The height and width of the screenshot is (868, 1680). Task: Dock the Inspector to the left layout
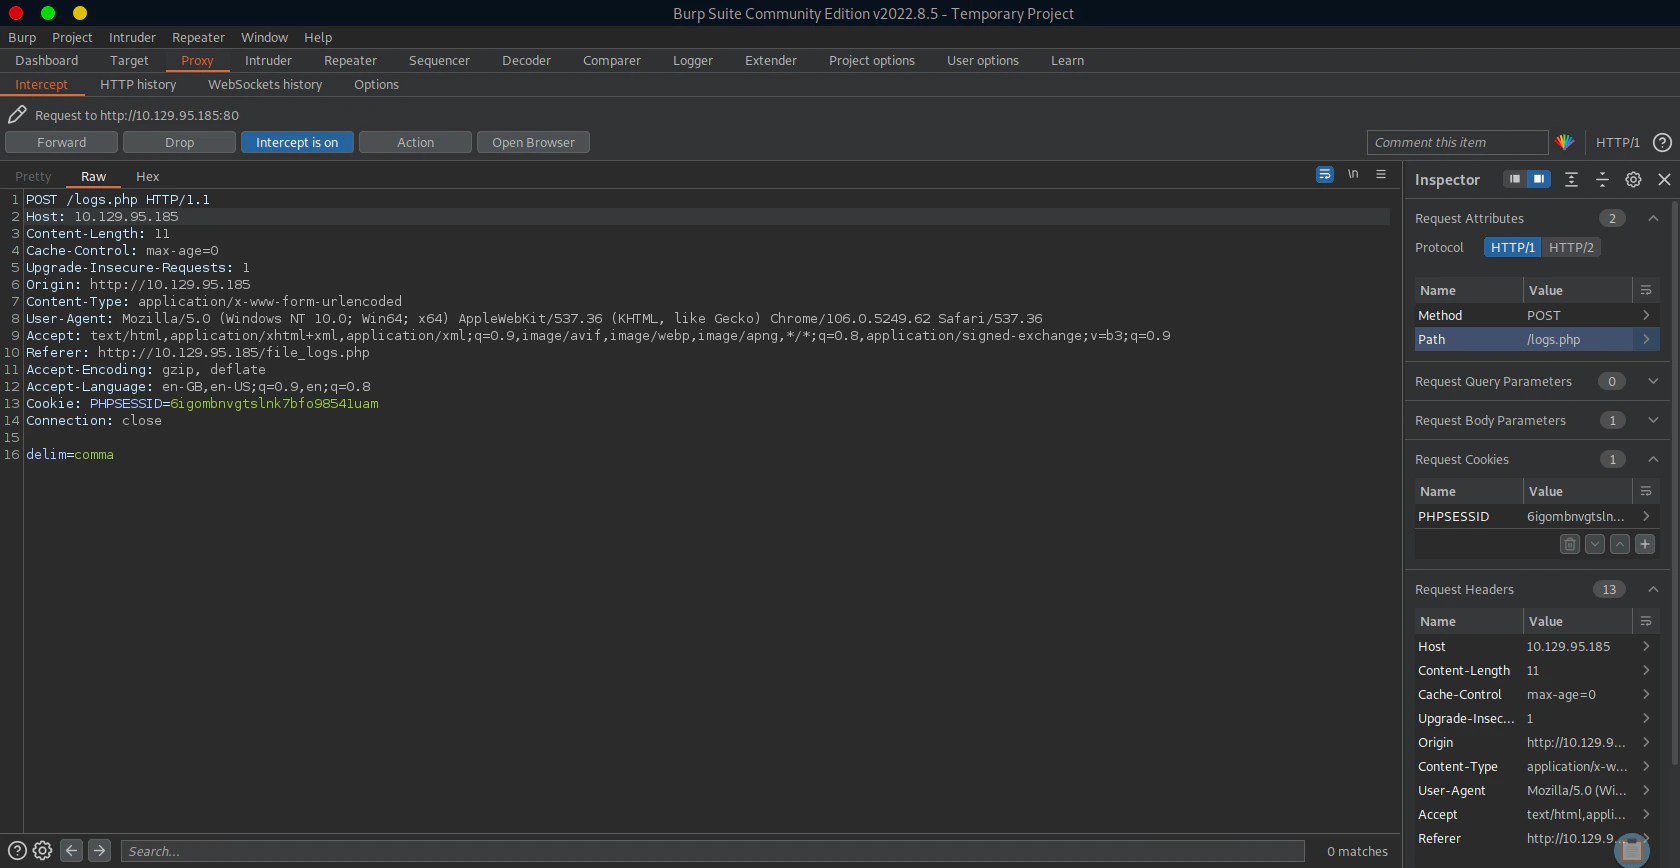coord(1515,179)
